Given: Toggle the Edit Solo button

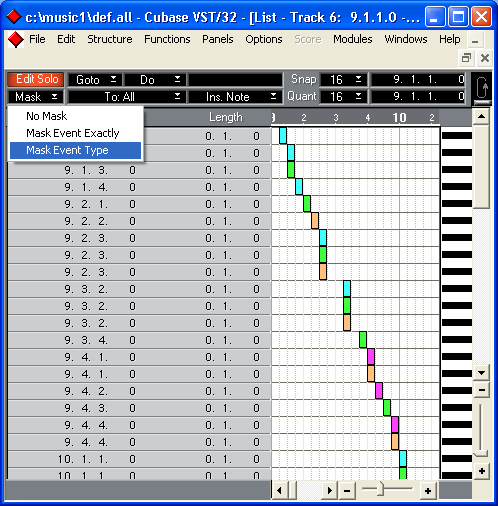Looking at the screenshot, I should [x=36, y=79].
